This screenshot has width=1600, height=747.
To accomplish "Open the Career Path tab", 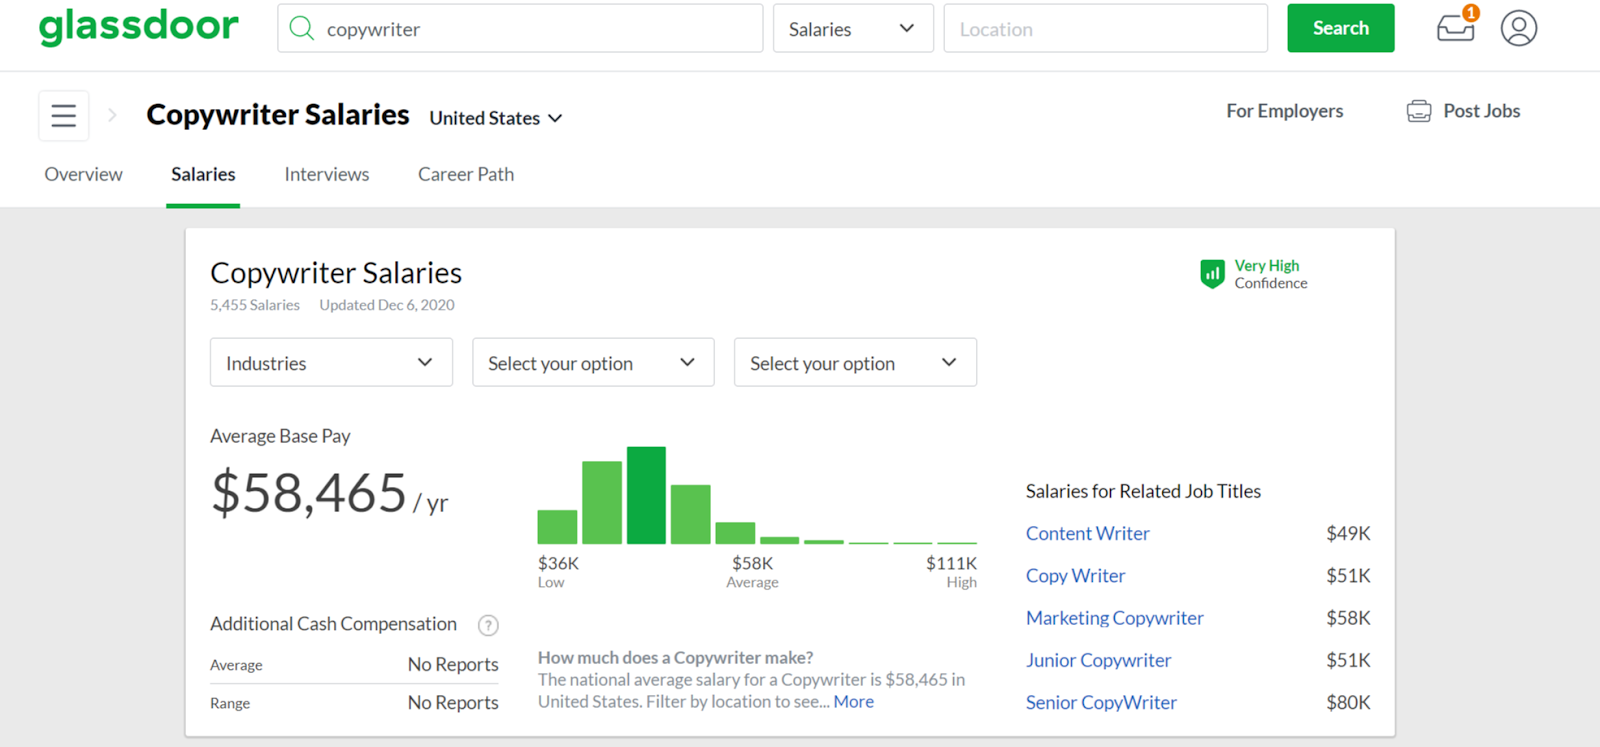I will (x=466, y=174).
